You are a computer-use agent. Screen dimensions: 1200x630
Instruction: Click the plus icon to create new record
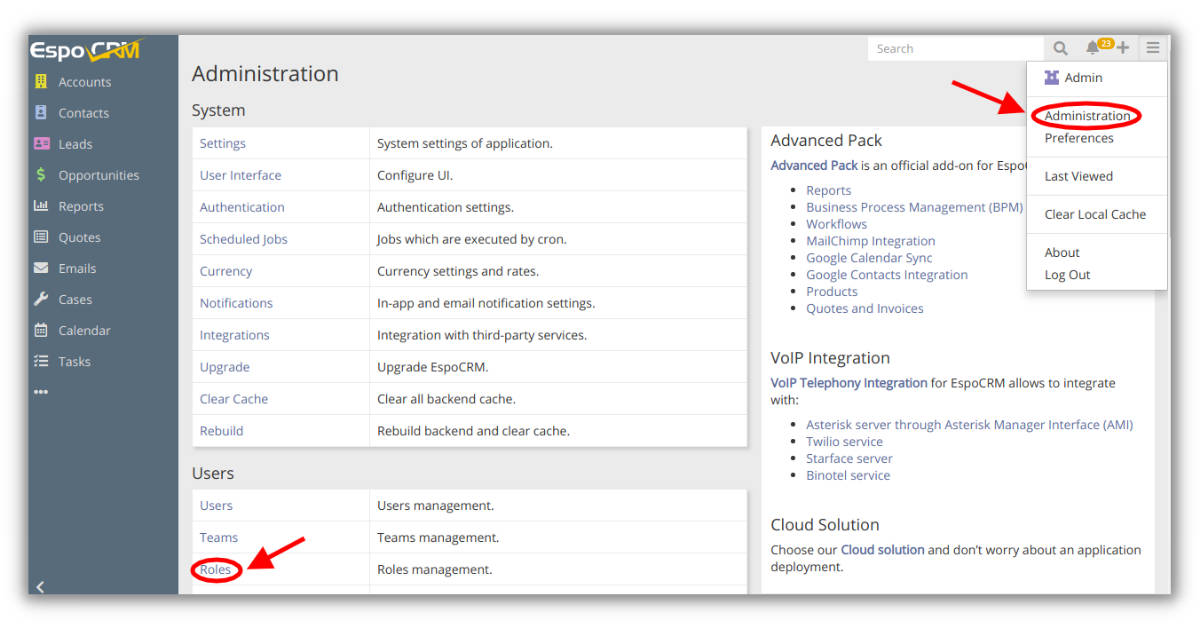[x=1122, y=47]
